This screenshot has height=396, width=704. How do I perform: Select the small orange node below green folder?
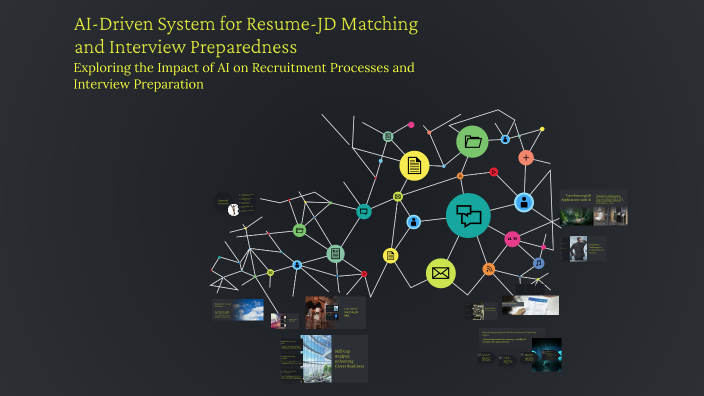point(460,176)
